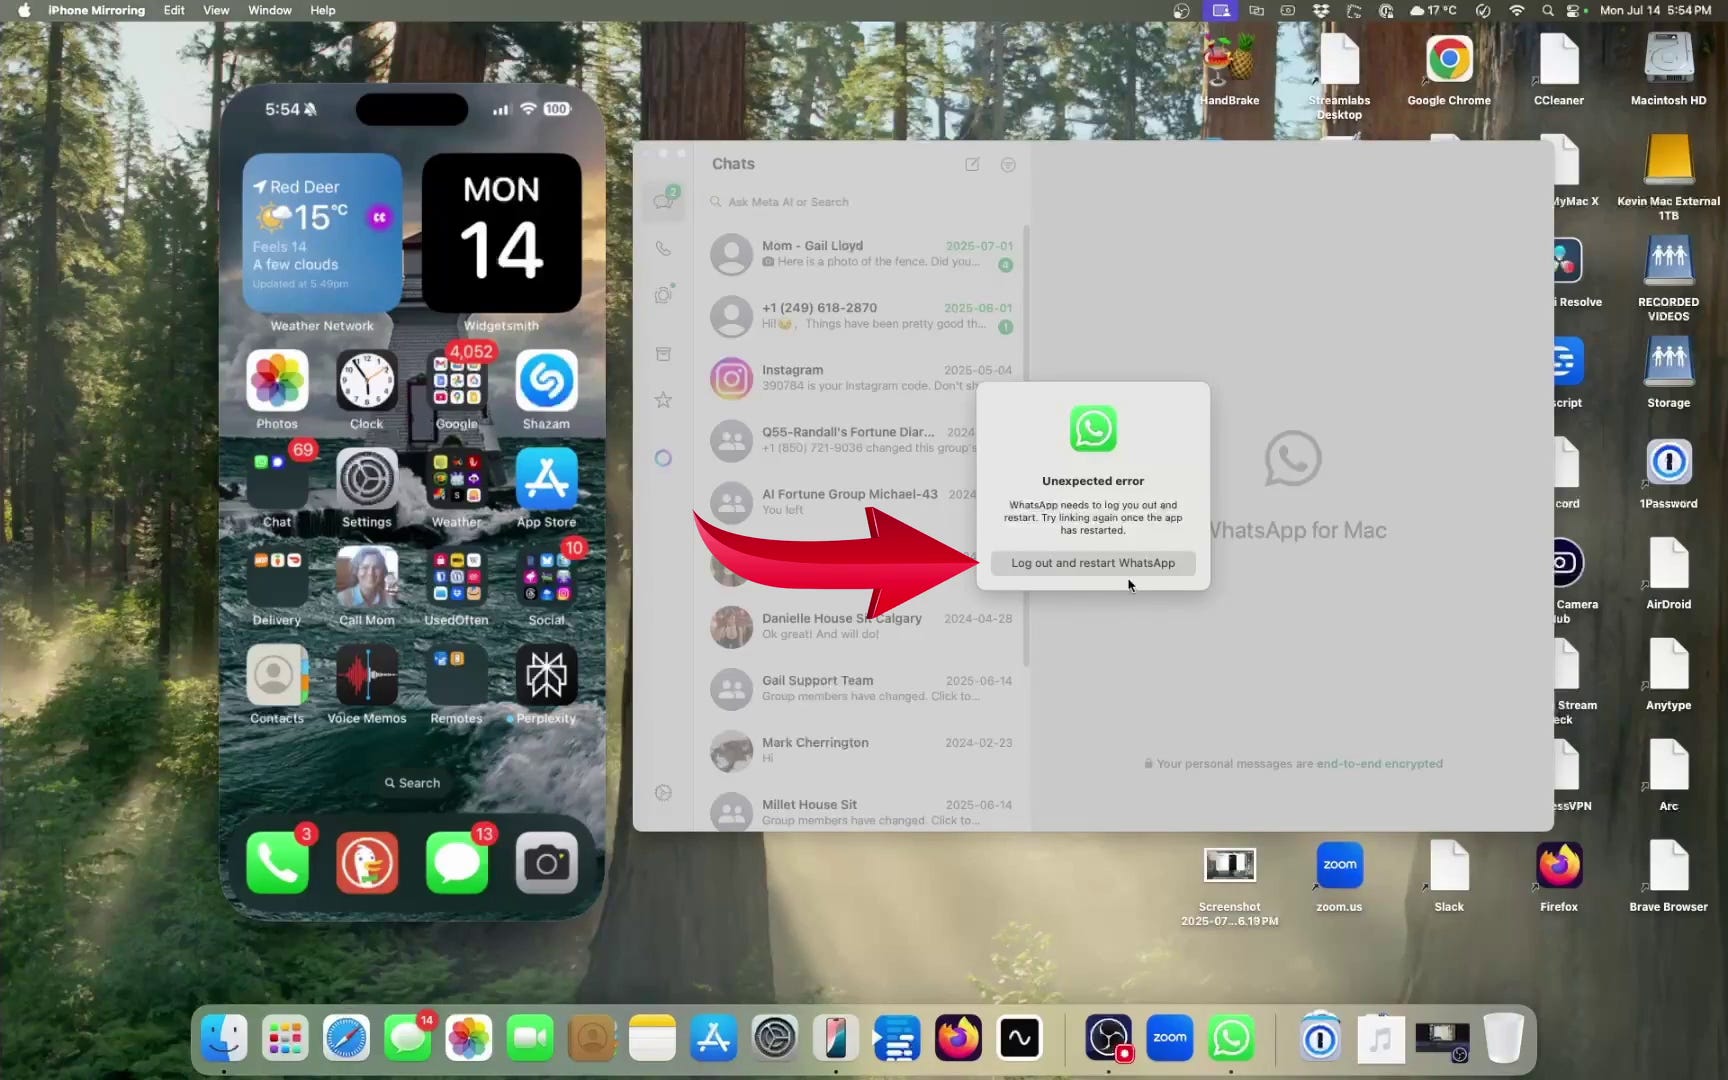Open the Social folder on iPhone
1728x1080 pixels.
(x=546, y=577)
